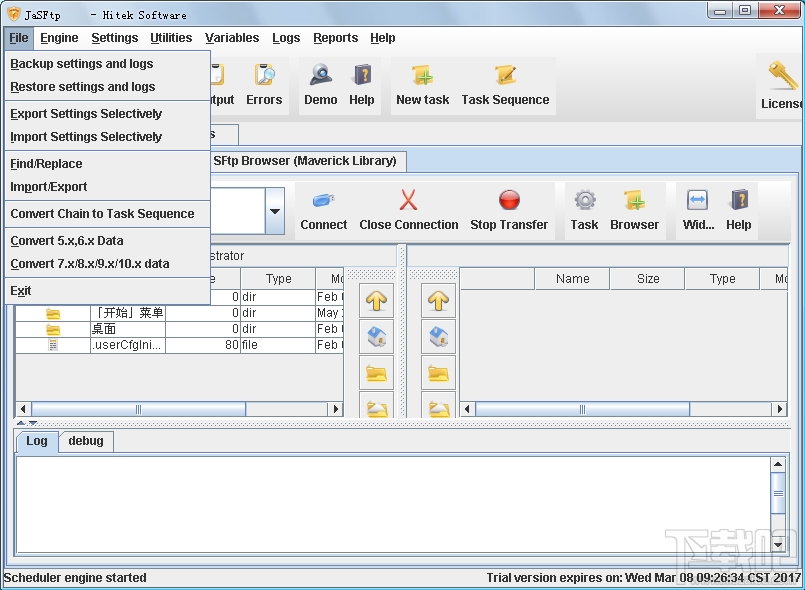Choose Backup settings and logs
Viewport: 805px width, 590px height.
point(107,64)
